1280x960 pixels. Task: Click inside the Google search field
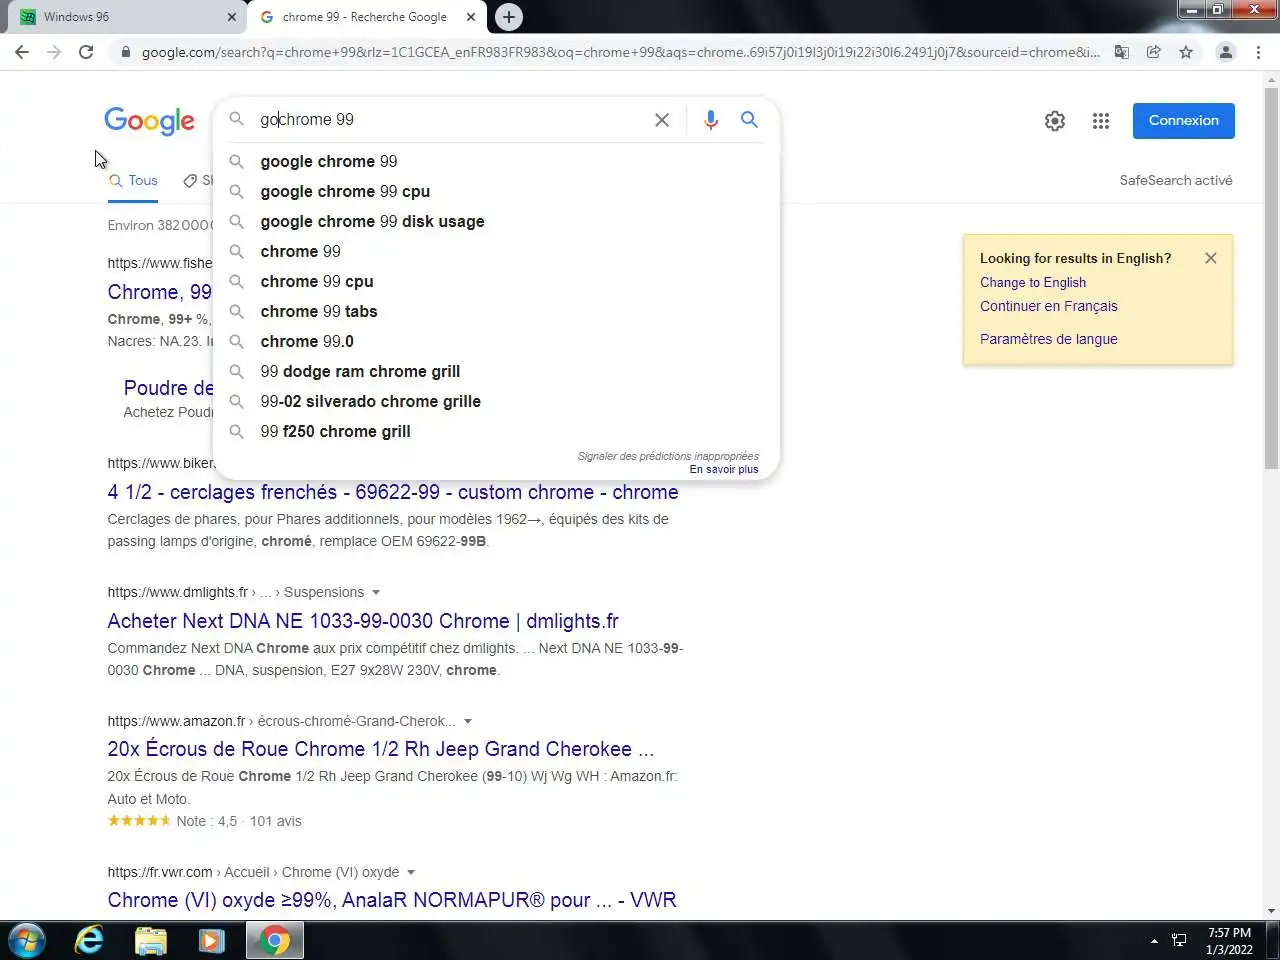tap(450, 120)
